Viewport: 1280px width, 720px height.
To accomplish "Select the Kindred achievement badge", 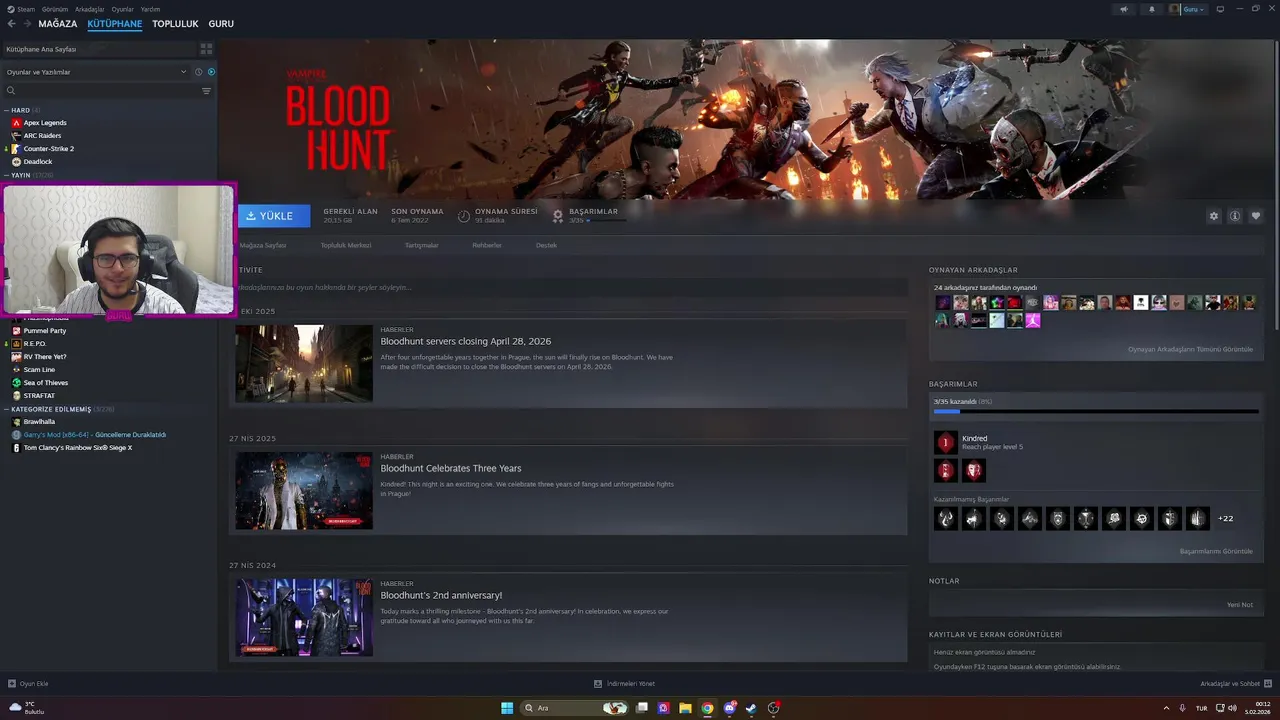I will [945, 443].
